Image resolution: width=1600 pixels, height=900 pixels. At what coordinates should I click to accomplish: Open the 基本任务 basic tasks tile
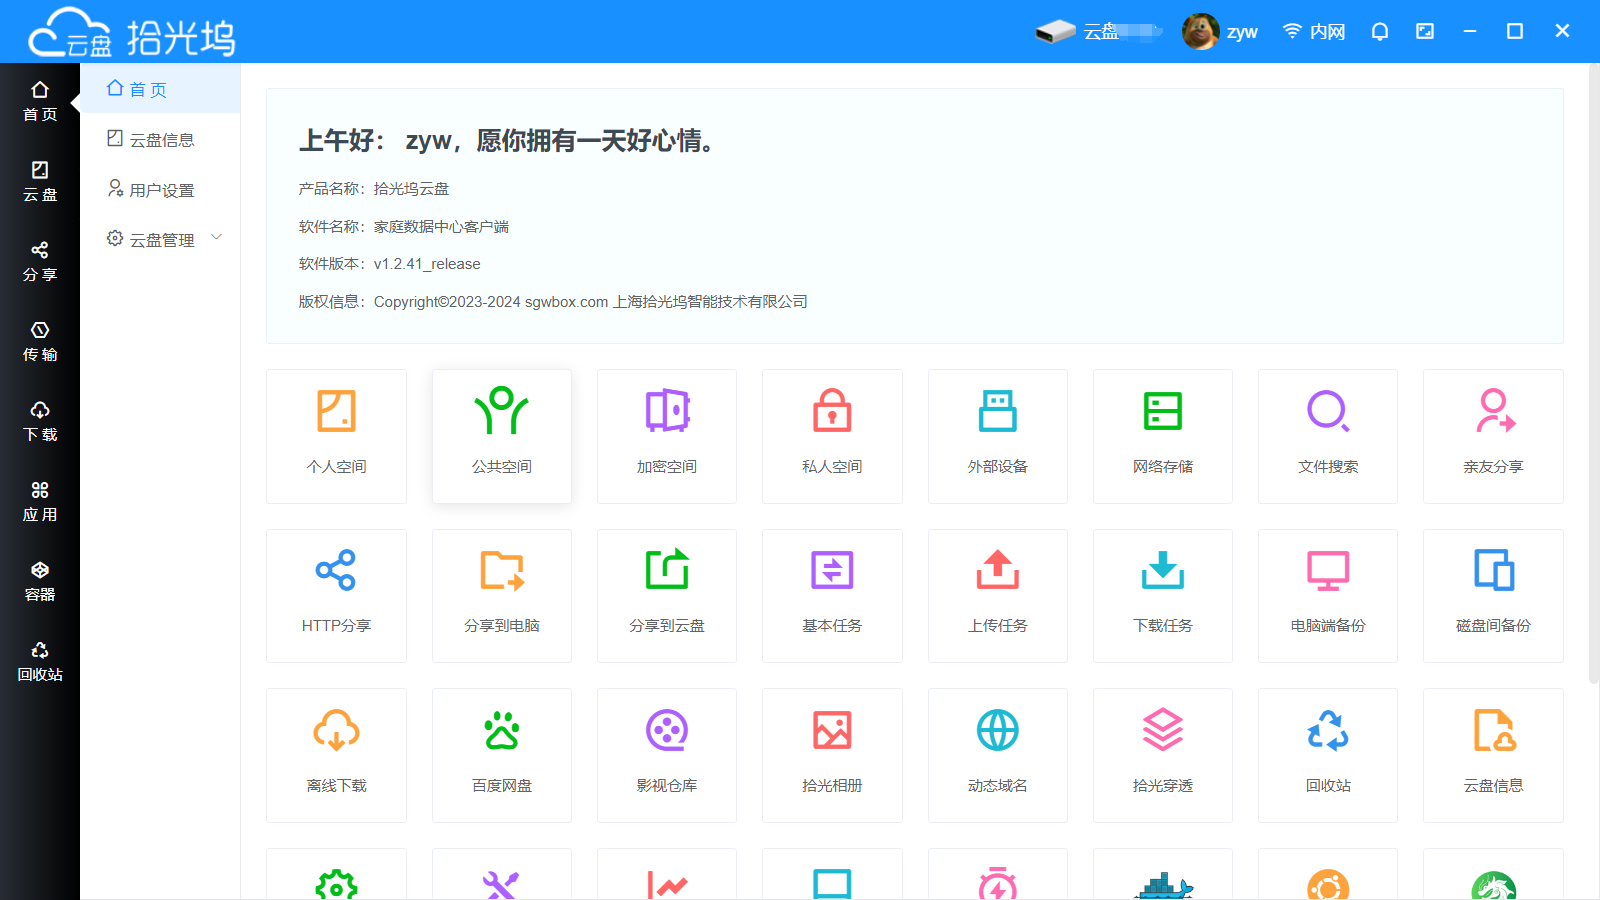tap(832, 596)
